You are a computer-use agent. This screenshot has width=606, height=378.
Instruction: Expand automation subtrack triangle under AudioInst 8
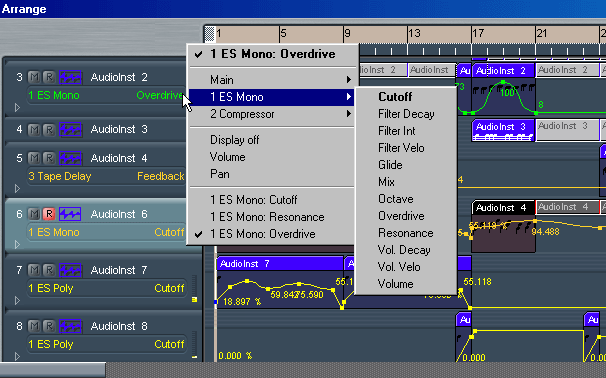point(17,356)
